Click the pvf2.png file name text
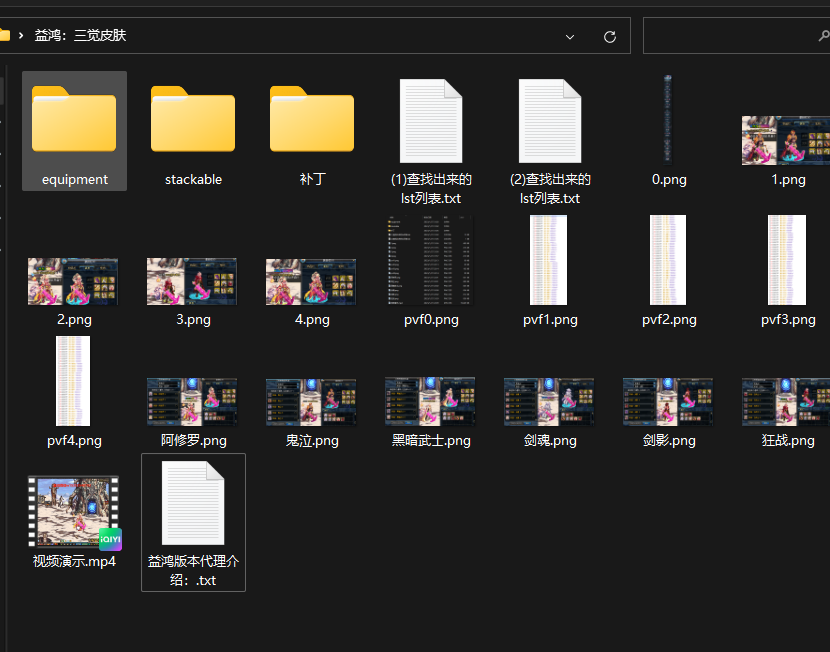This screenshot has height=652, width=830. tap(669, 320)
